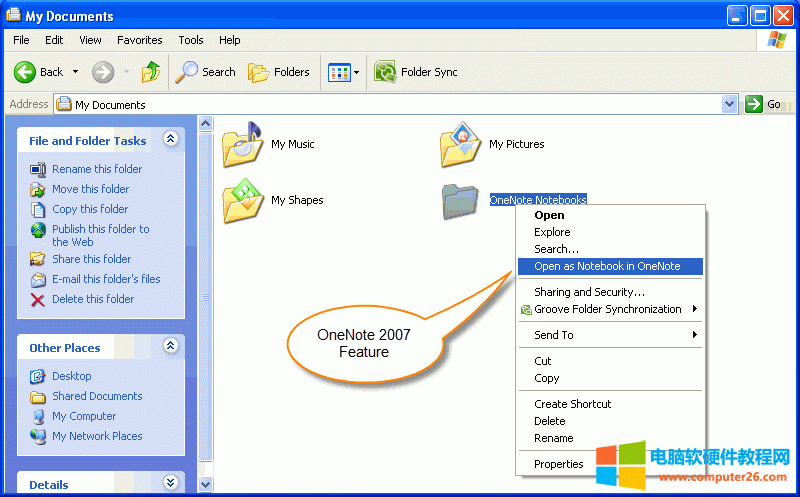Image resolution: width=800 pixels, height=497 pixels.
Task: Click the Share this folder icon
Action: click(x=38, y=259)
